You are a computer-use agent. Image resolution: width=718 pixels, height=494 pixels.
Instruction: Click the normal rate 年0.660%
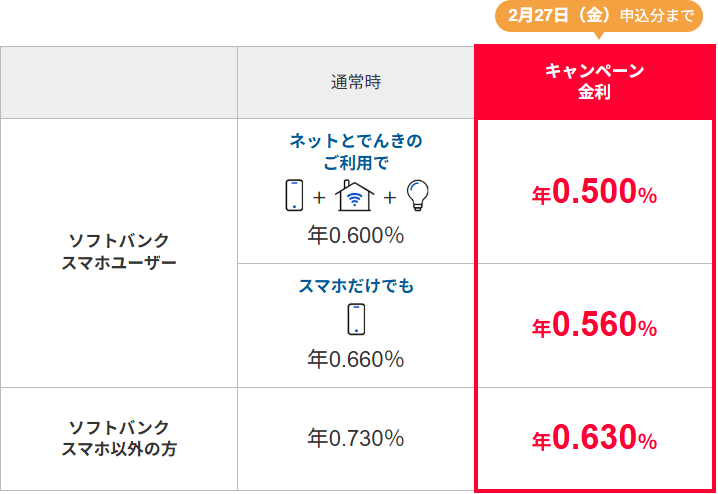356,358
